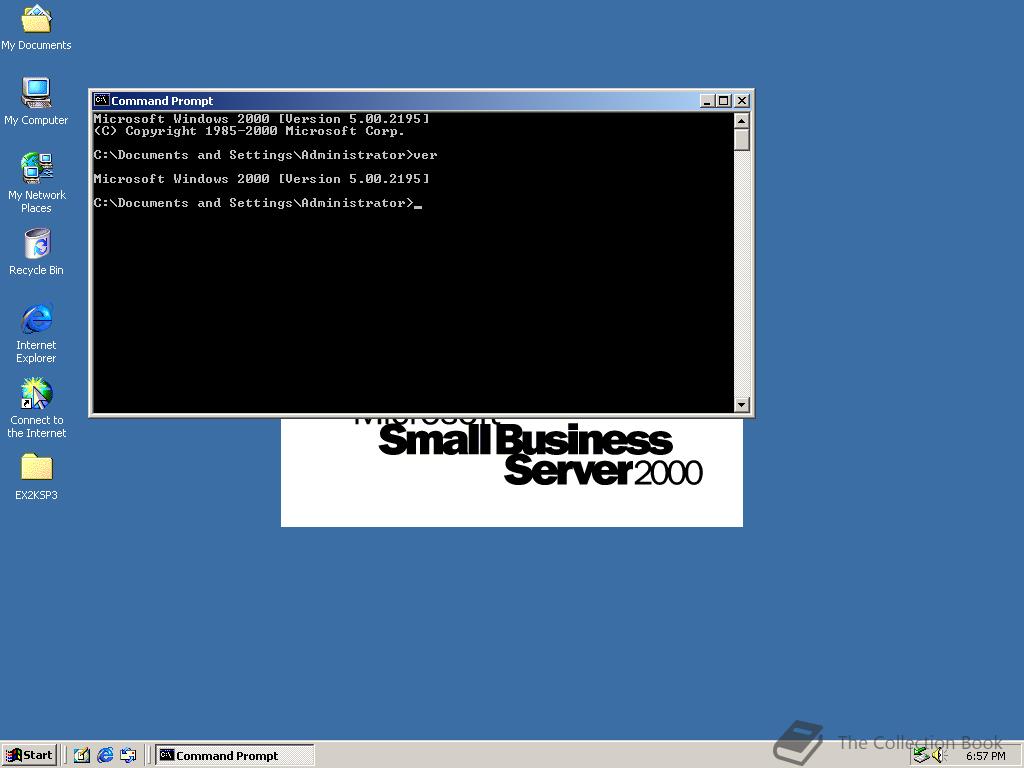Viewport: 1024px width, 768px height.
Task: Click the volume speaker tray icon
Action: pos(939,756)
